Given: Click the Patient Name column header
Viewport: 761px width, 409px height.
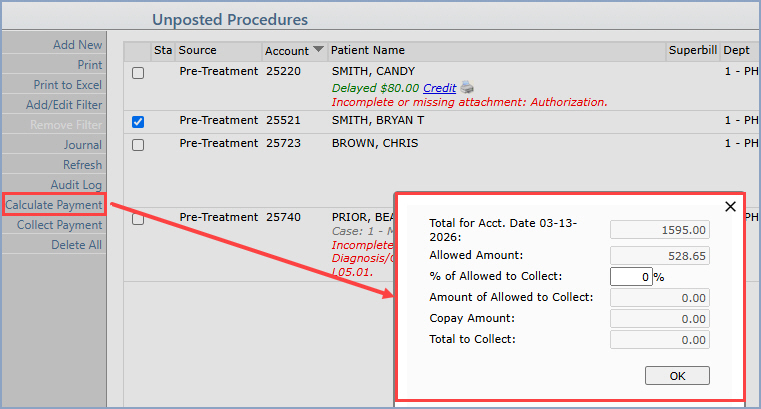Looking at the screenshot, I should pos(368,50).
